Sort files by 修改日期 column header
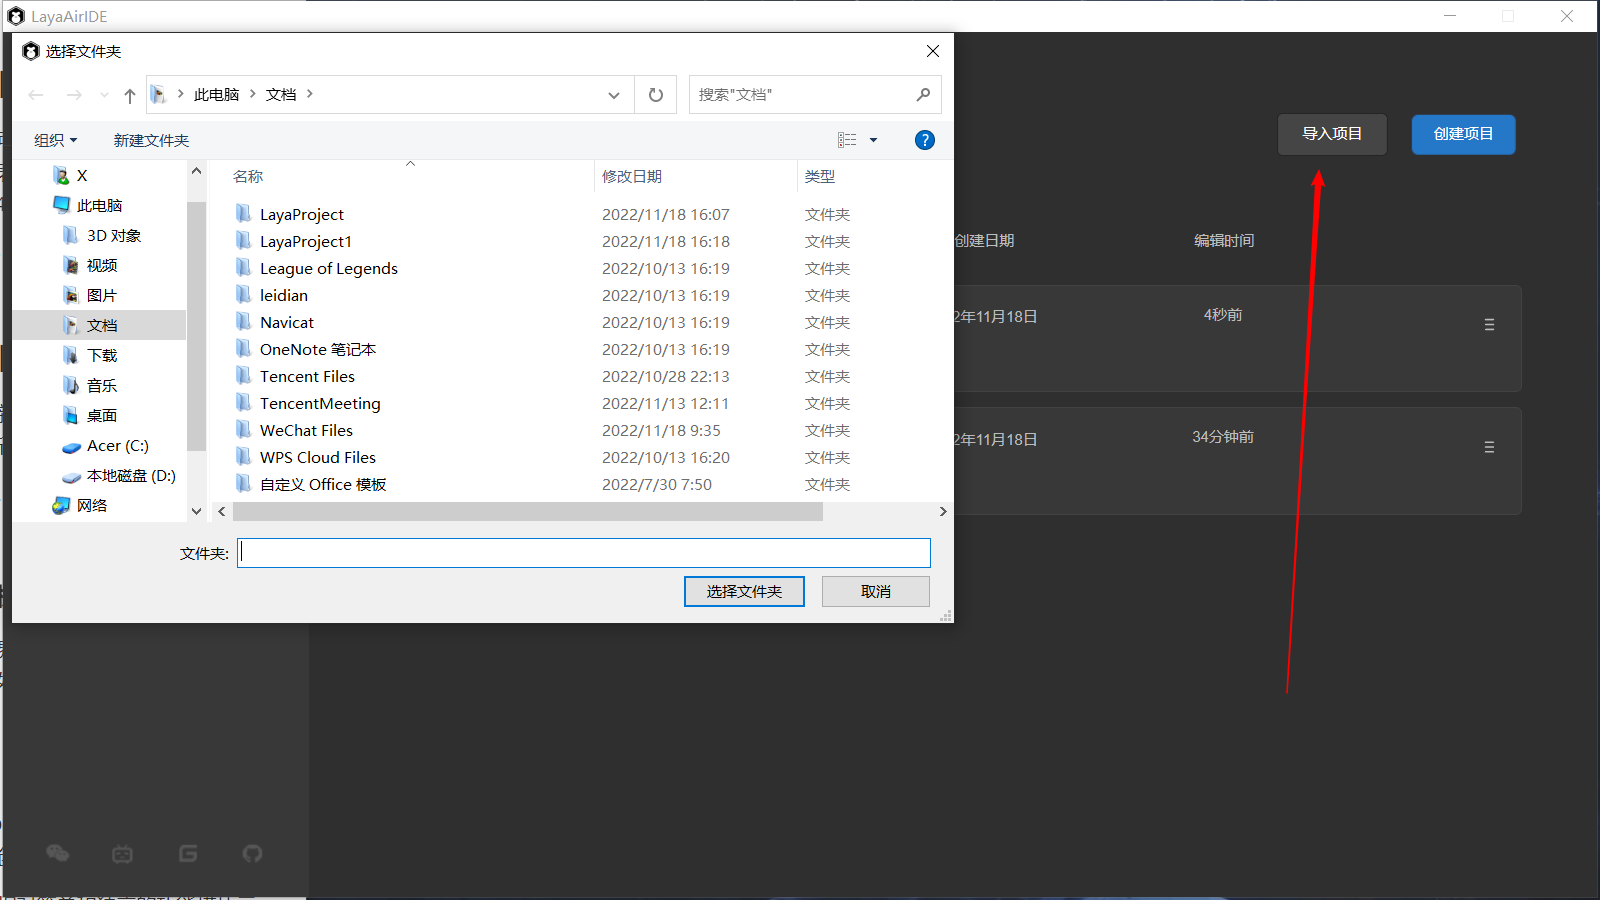Viewport: 1600px width, 900px height. tap(632, 176)
